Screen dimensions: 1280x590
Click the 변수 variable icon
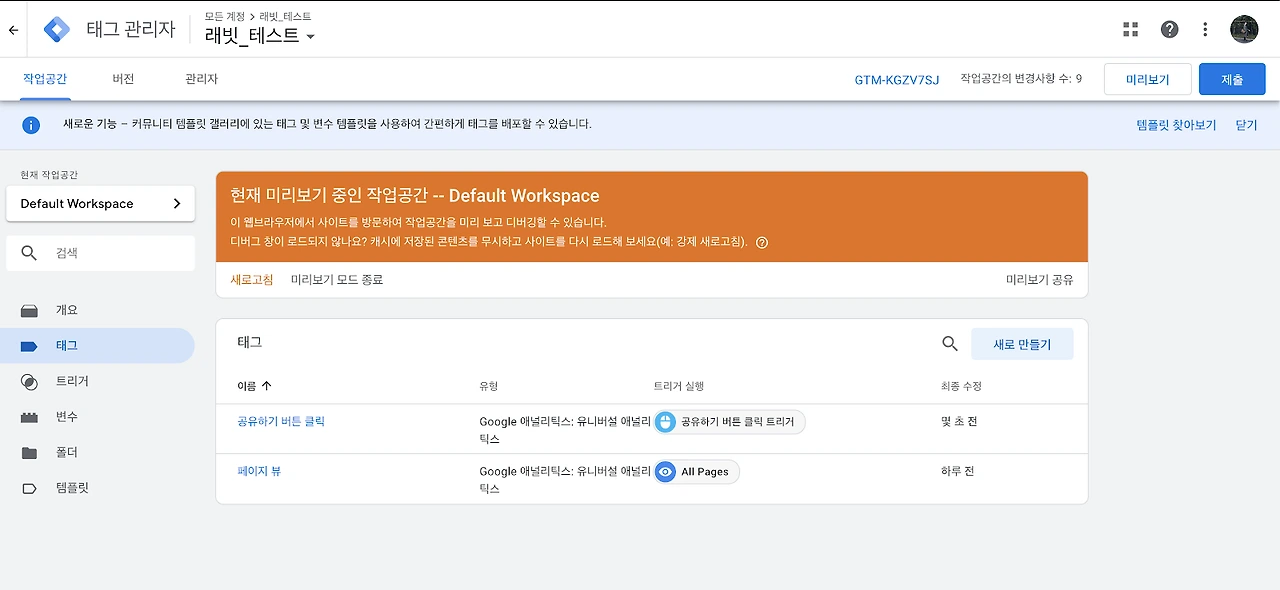29,417
